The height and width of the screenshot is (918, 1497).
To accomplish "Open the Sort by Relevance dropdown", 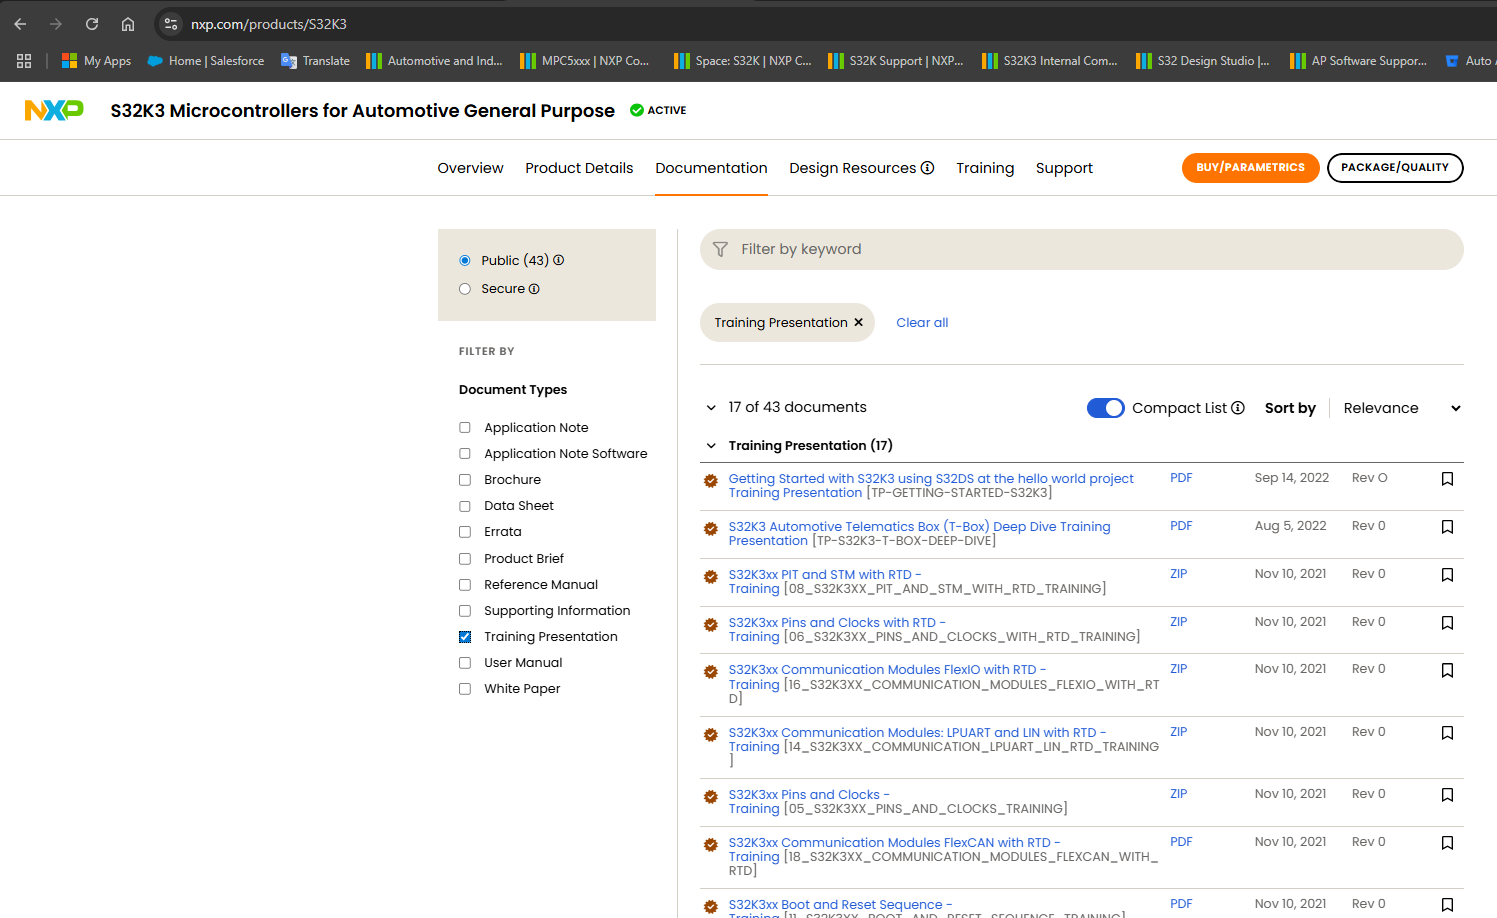I will pos(1401,408).
